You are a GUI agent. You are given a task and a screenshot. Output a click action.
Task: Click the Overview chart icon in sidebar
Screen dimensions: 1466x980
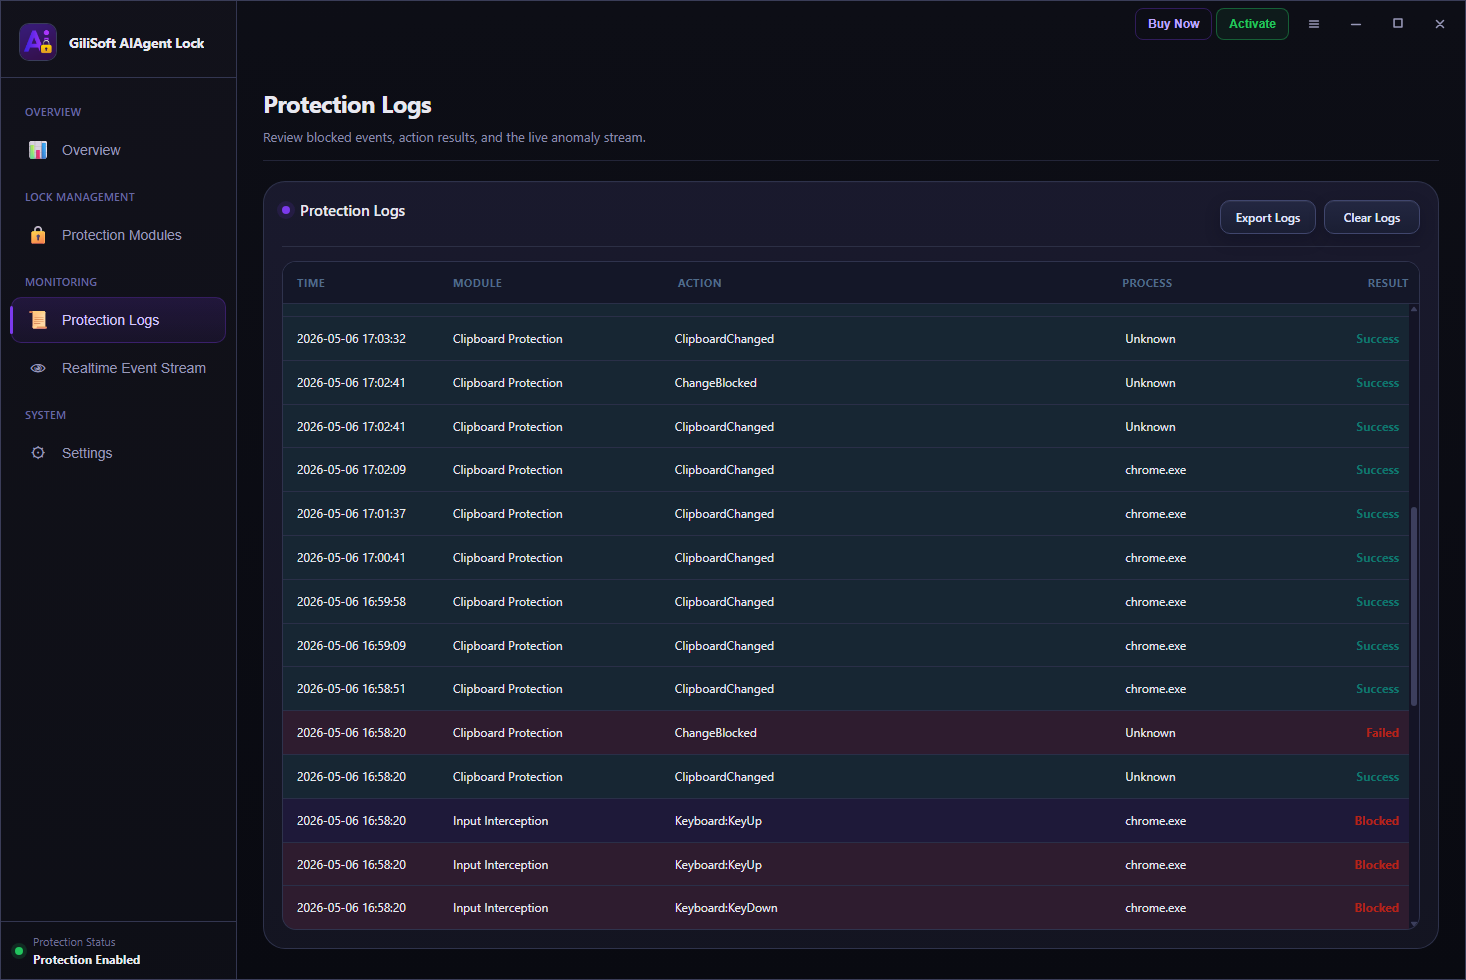pyautogui.click(x=38, y=150)
